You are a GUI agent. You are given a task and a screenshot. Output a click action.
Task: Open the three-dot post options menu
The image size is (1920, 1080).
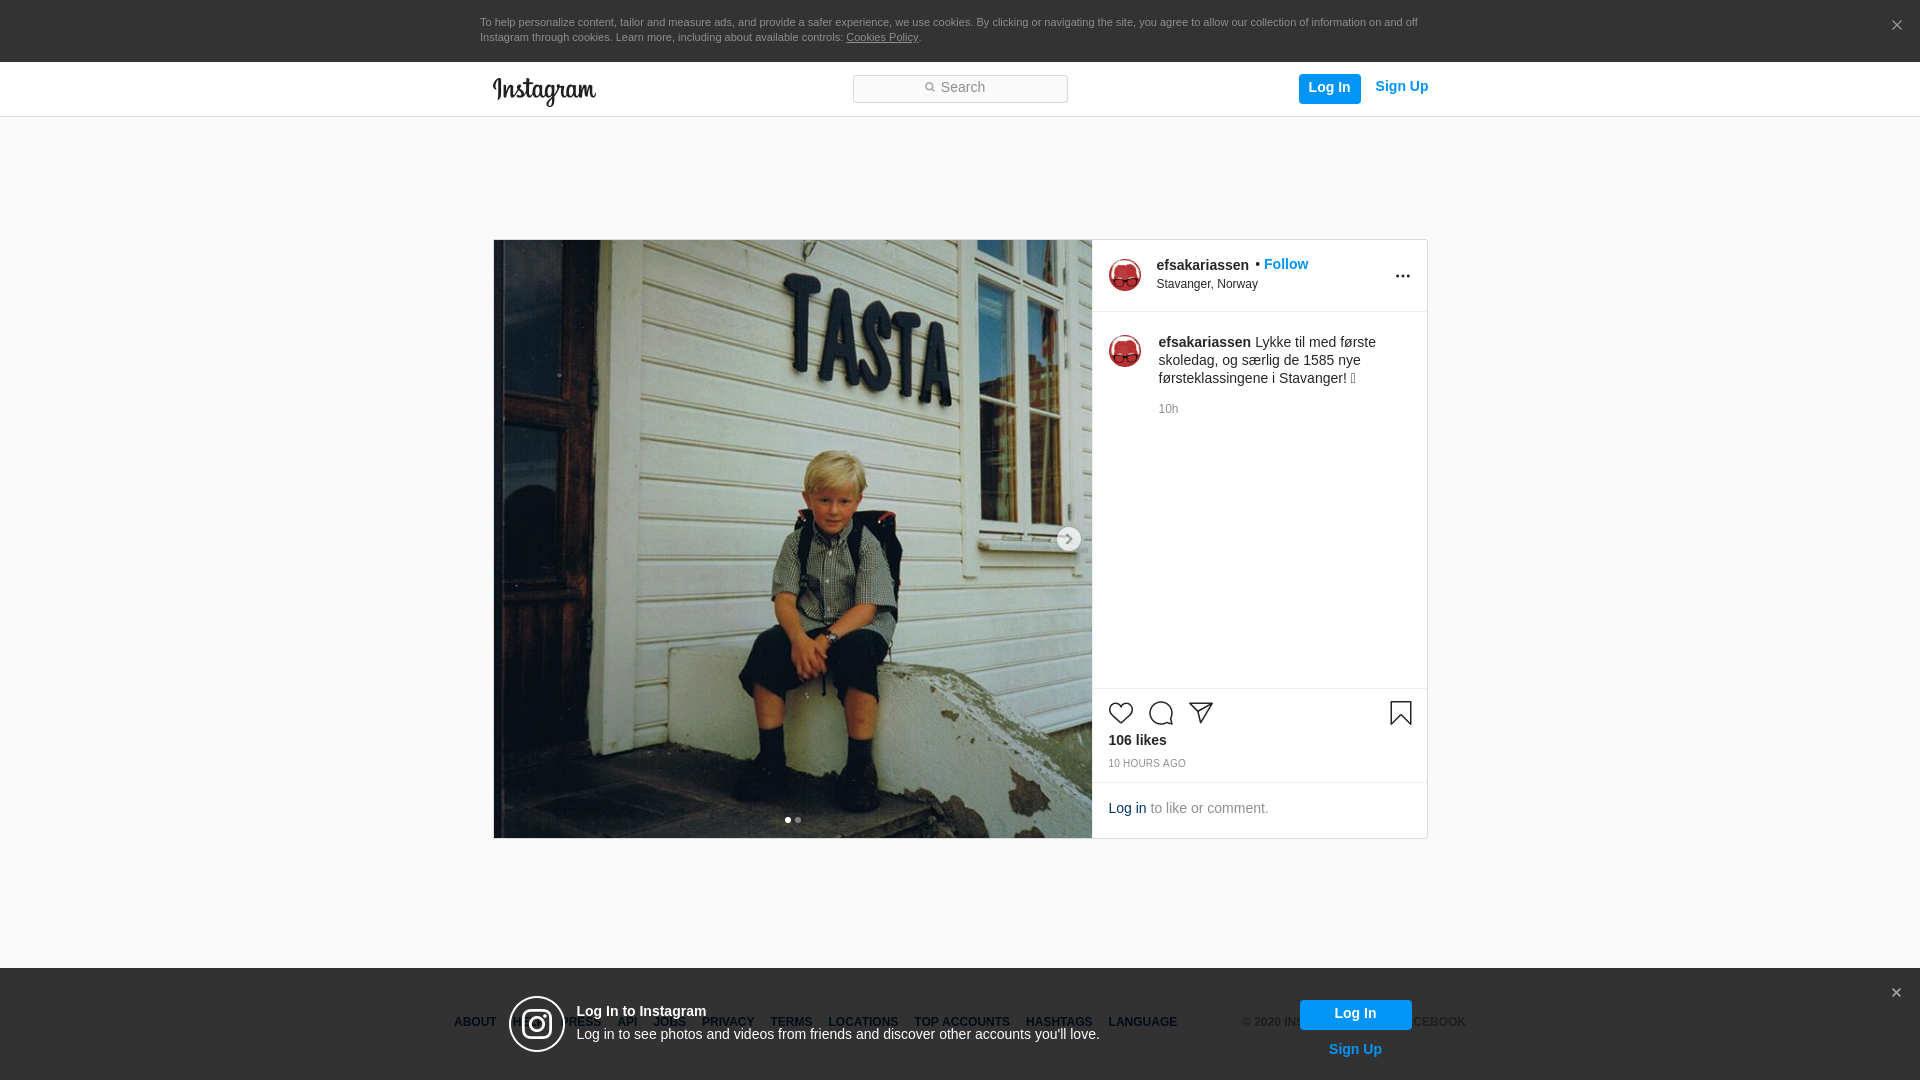(x=1402, y=276)
